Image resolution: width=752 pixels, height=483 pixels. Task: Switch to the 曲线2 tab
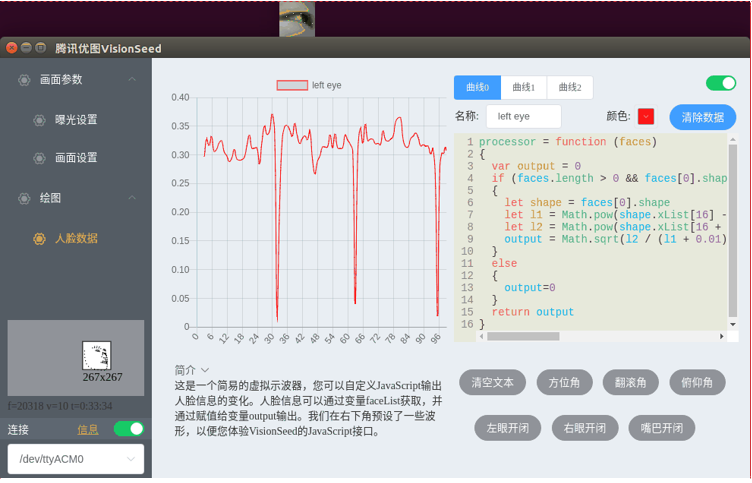tap(569, 88)
